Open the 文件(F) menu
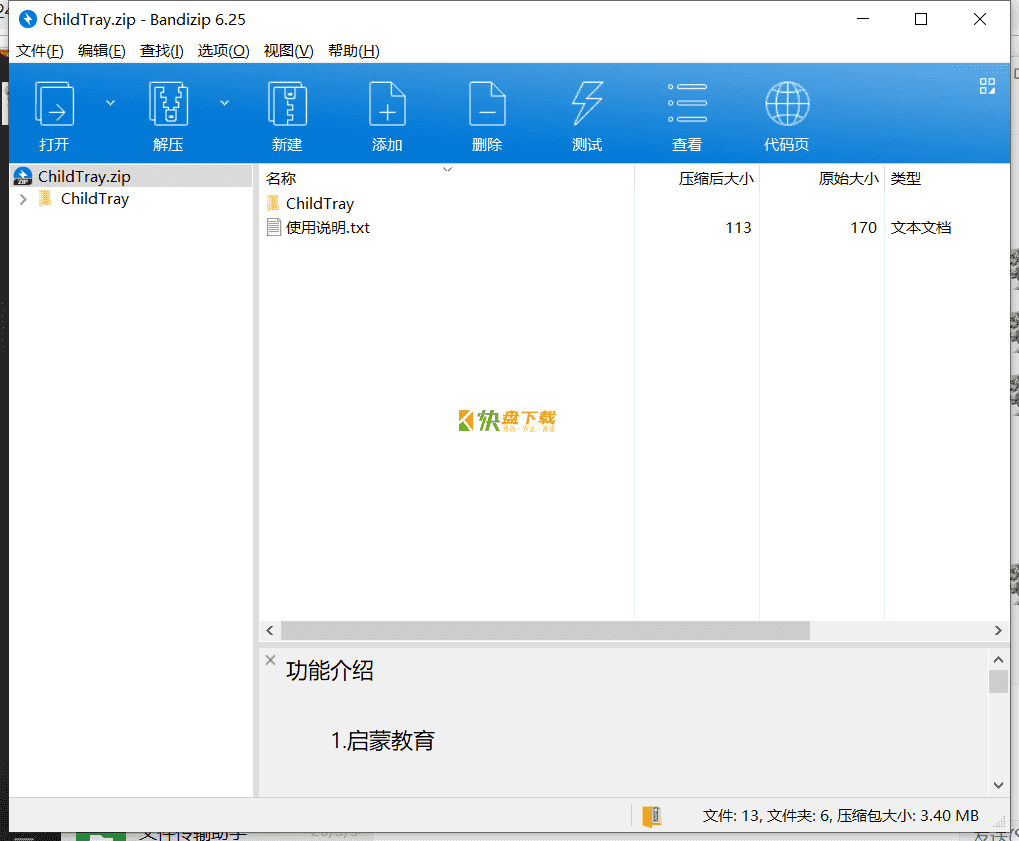1019x841 pixels. click(x=40, y=51)
